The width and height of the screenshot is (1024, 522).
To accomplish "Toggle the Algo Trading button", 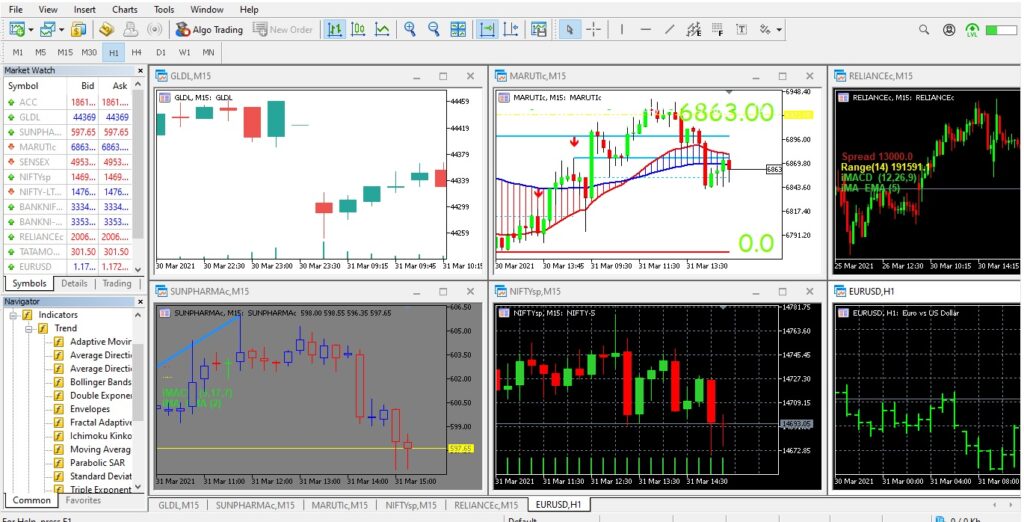I will (209, 29).
